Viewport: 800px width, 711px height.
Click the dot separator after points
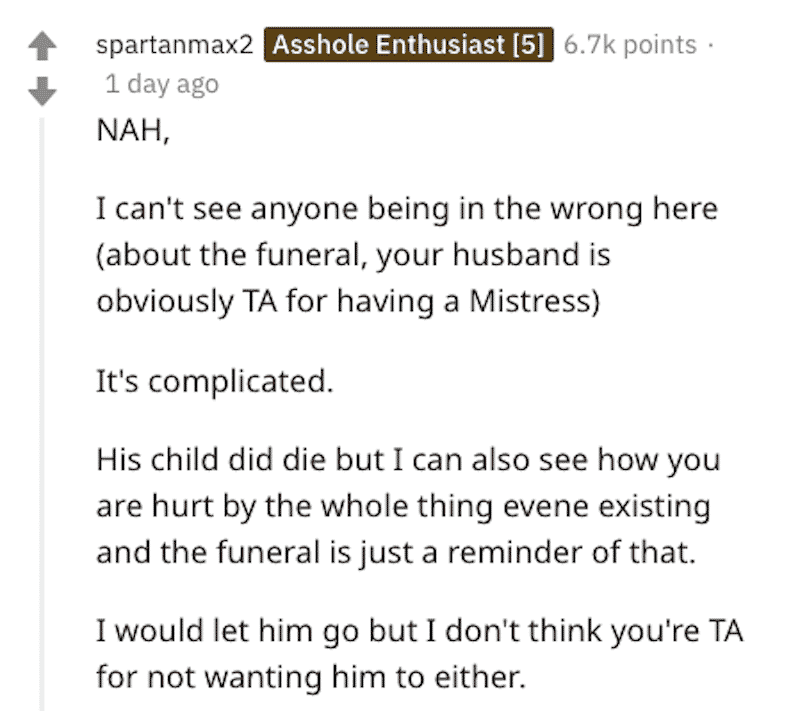pyautogui.click(x=710, y=45)
